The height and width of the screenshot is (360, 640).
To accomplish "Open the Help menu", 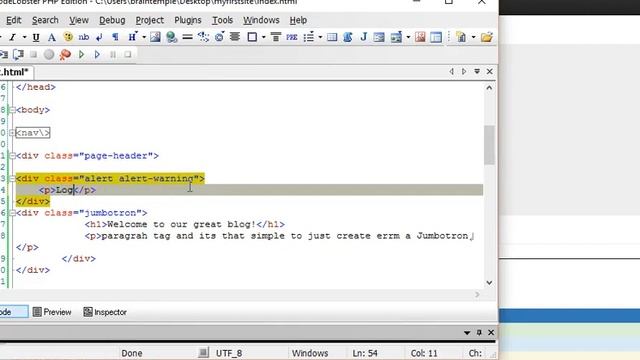I will pos(298,20).
